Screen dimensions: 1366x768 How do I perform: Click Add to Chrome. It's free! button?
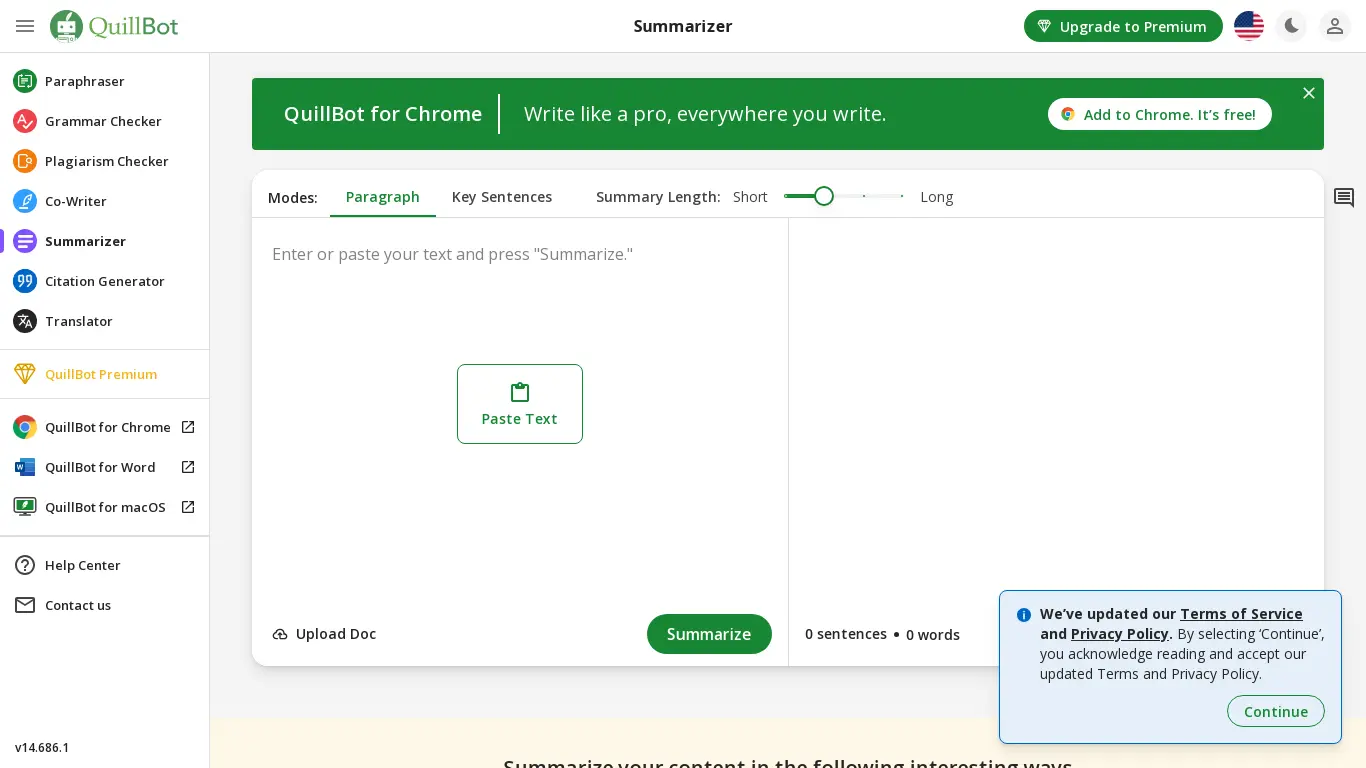[1160, 114]
